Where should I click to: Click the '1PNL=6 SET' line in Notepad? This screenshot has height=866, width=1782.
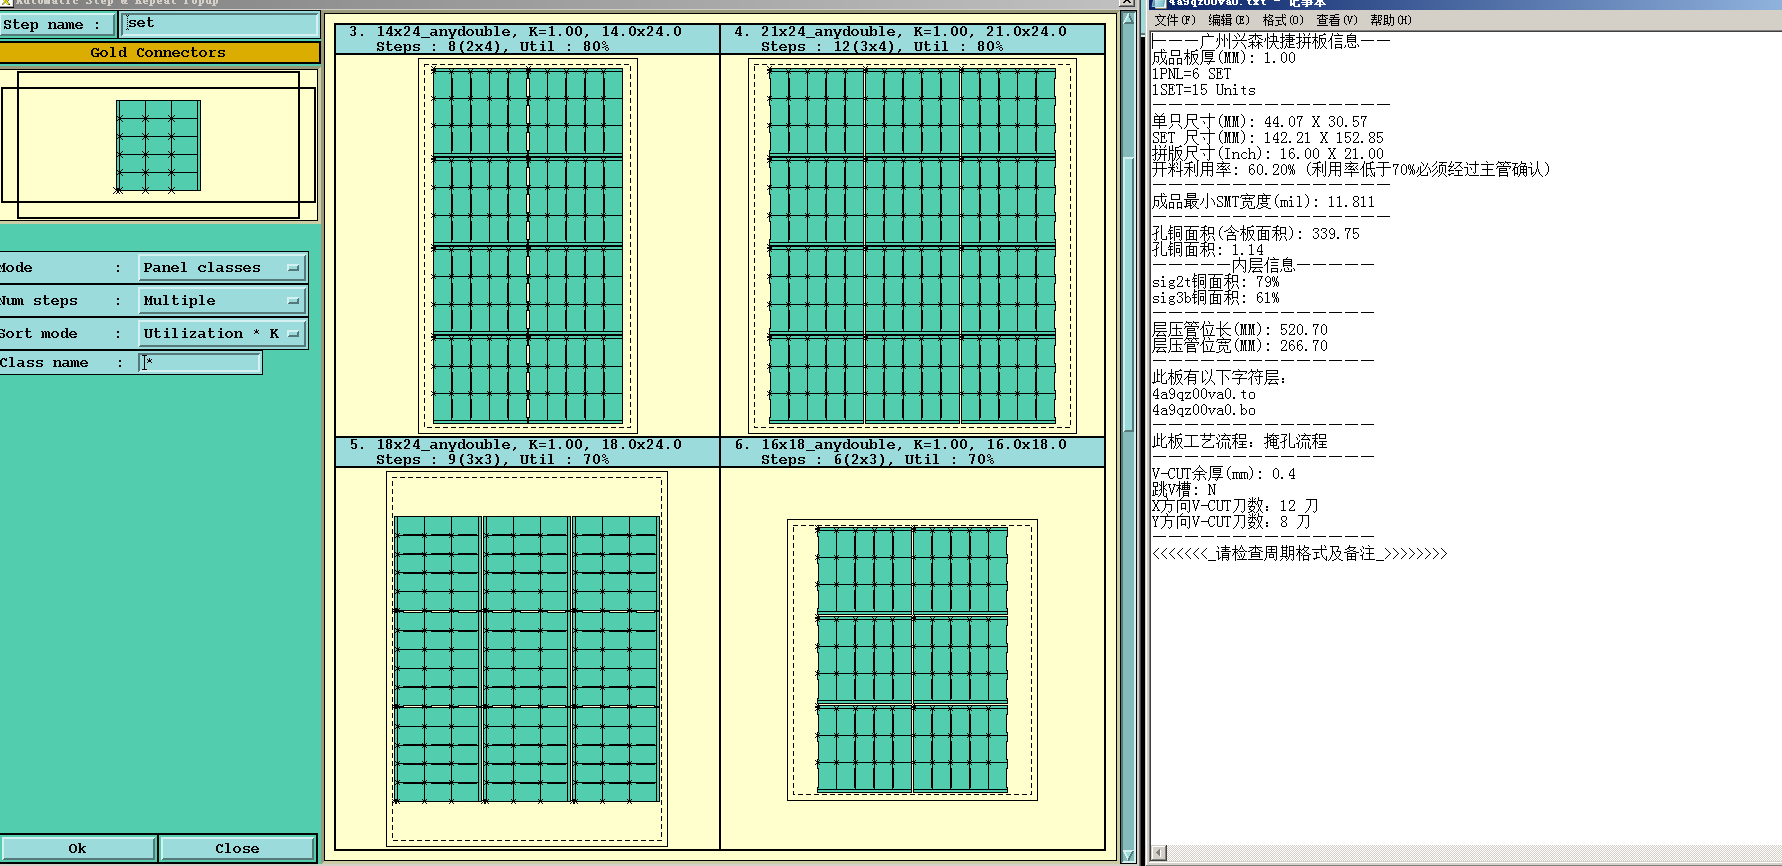(x=1191, y=74)
